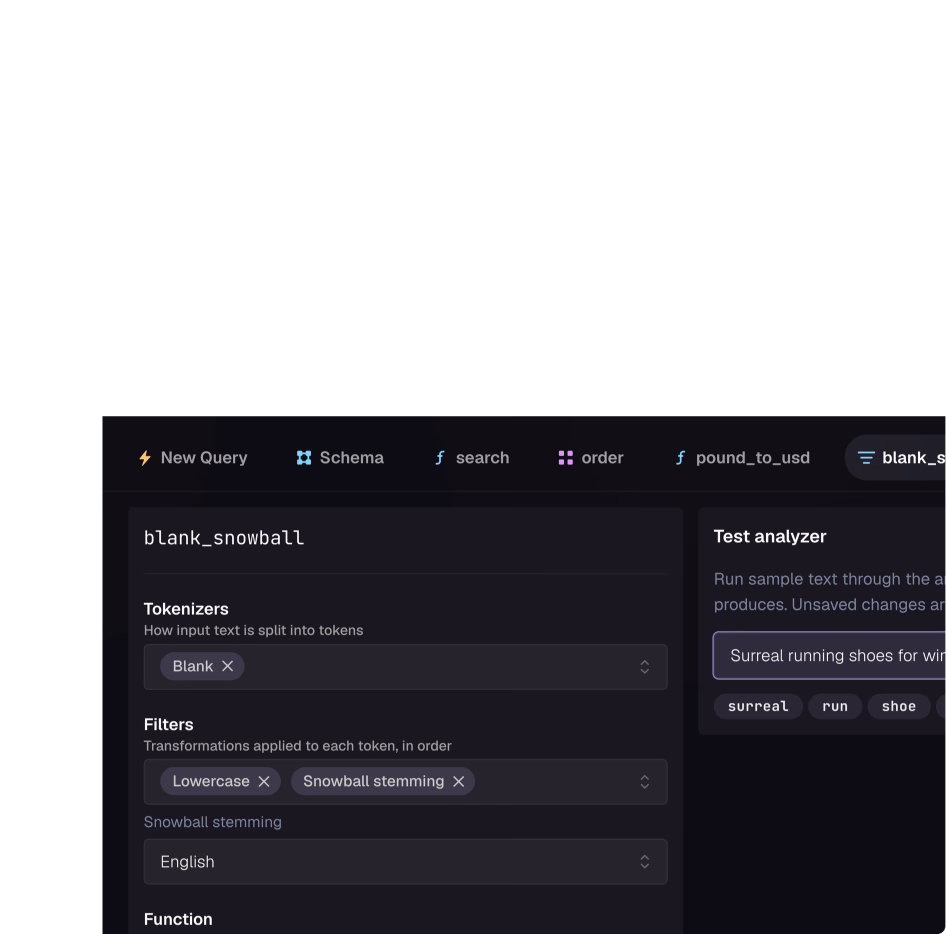Image resolution: width=946 pixels, height=934 pixels.
Task: Click the Schema tab's blue node icon
Action: point(304,458)
